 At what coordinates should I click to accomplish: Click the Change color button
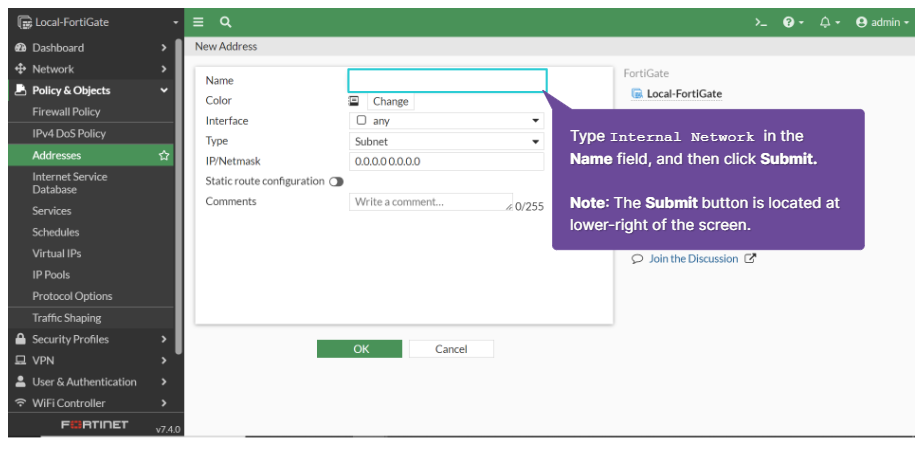coord(391,101)
